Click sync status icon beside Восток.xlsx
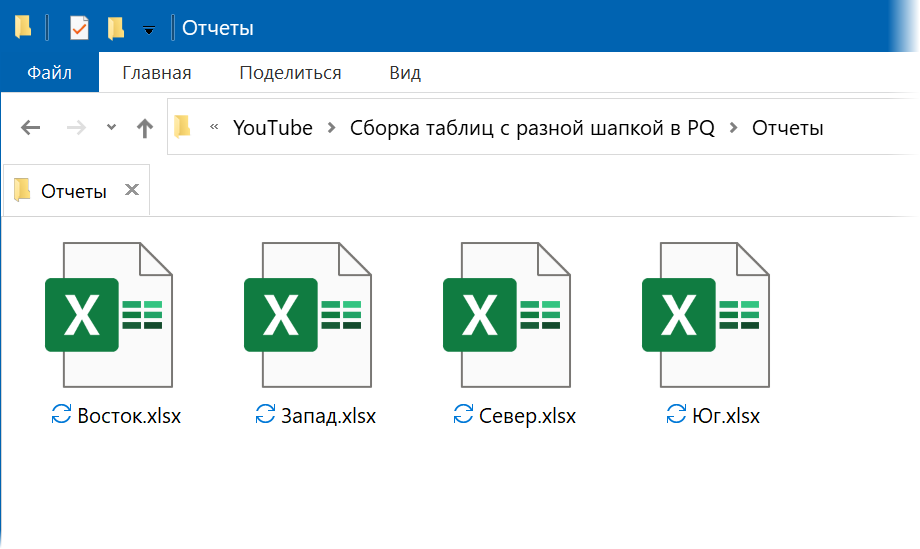The image size is (920, 549). pos(61,414)
